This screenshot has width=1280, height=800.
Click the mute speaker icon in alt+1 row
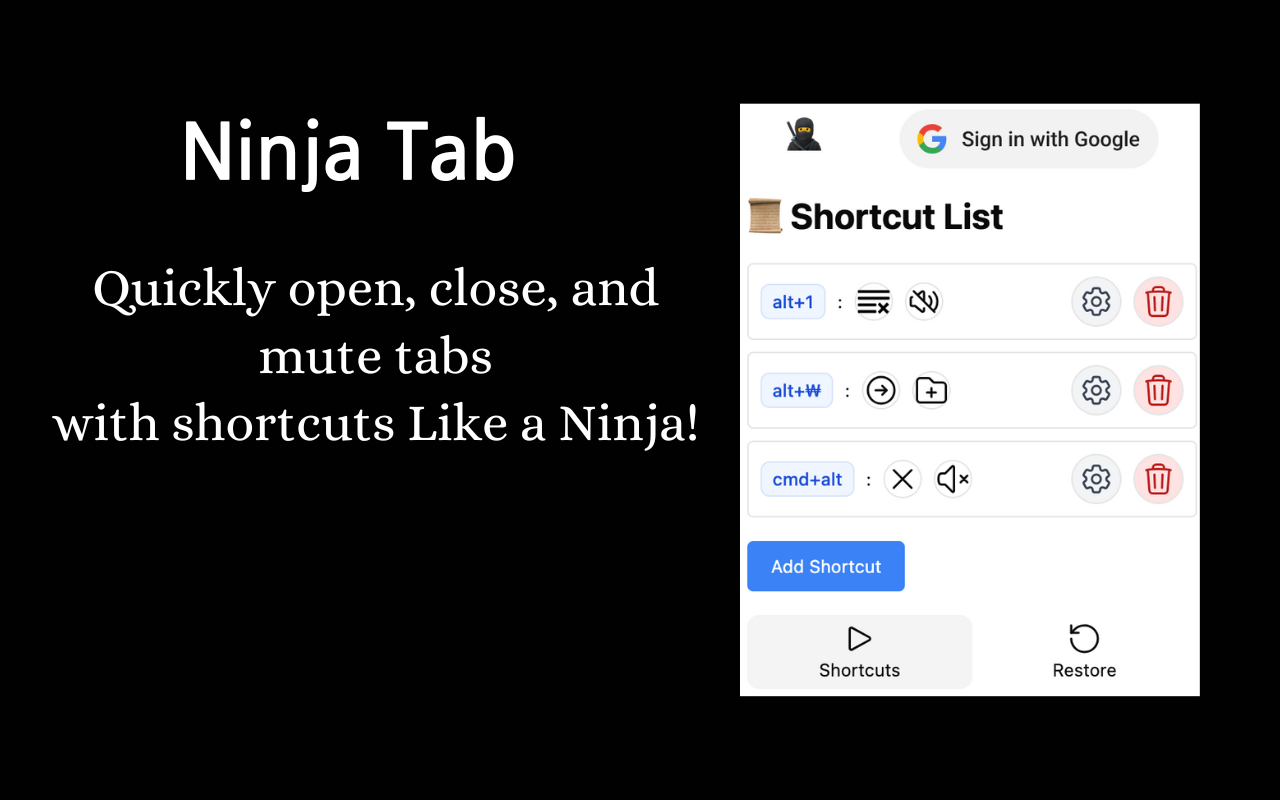(x=924, y=302)
